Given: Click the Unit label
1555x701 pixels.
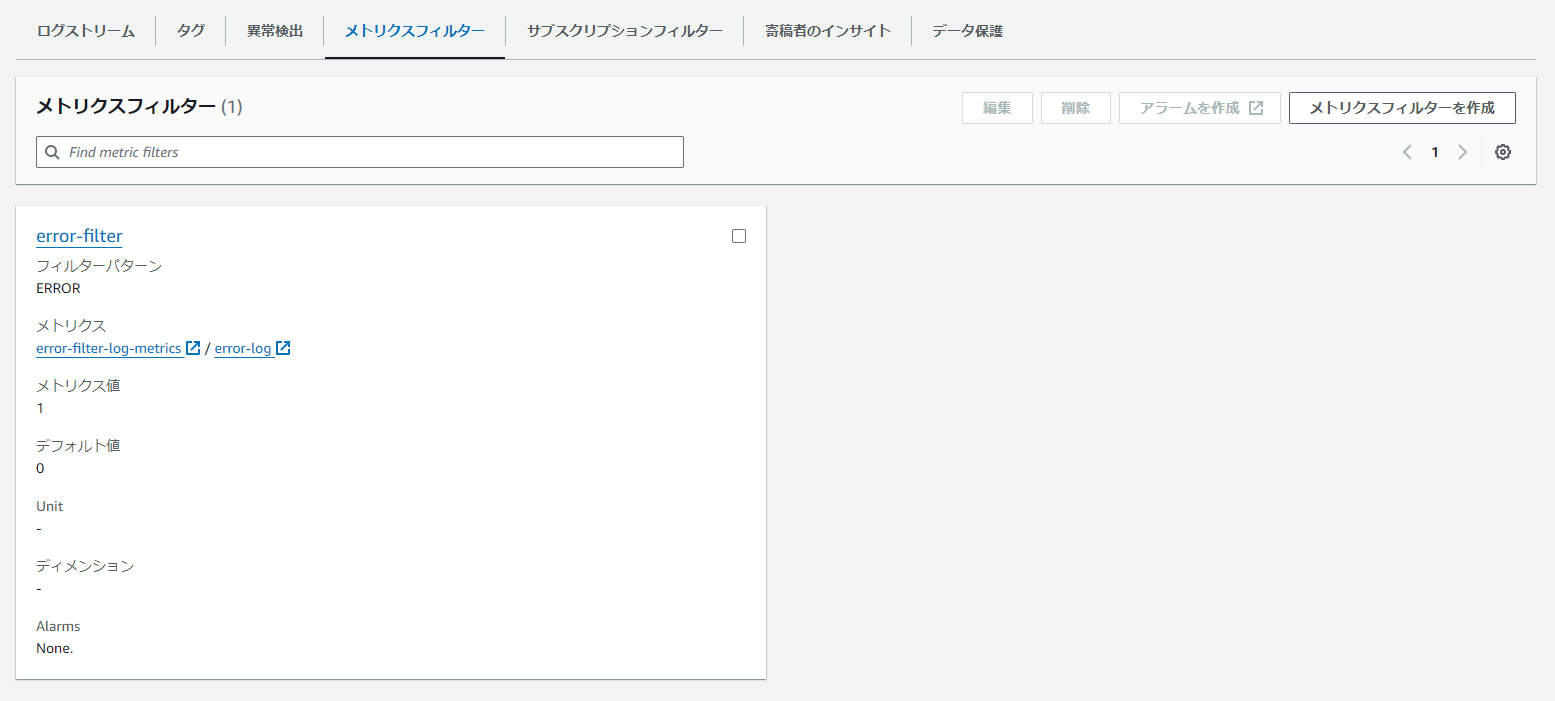Looking at the screenshot, I should [50, 506].
